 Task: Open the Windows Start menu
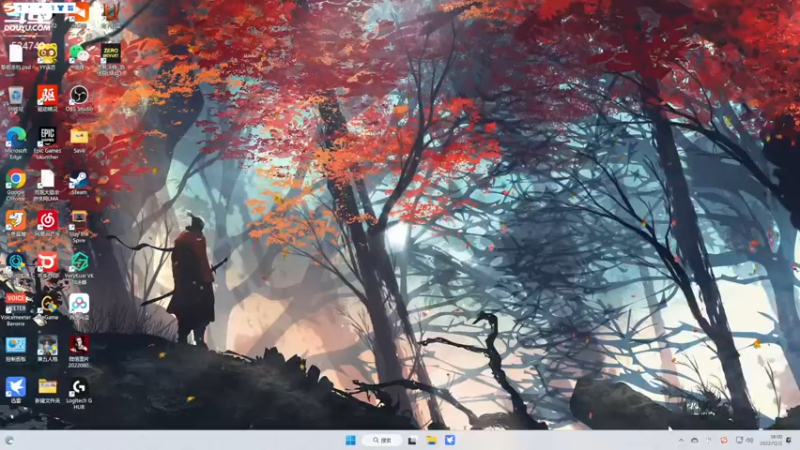pyautogui.click(x=351, y=440)
